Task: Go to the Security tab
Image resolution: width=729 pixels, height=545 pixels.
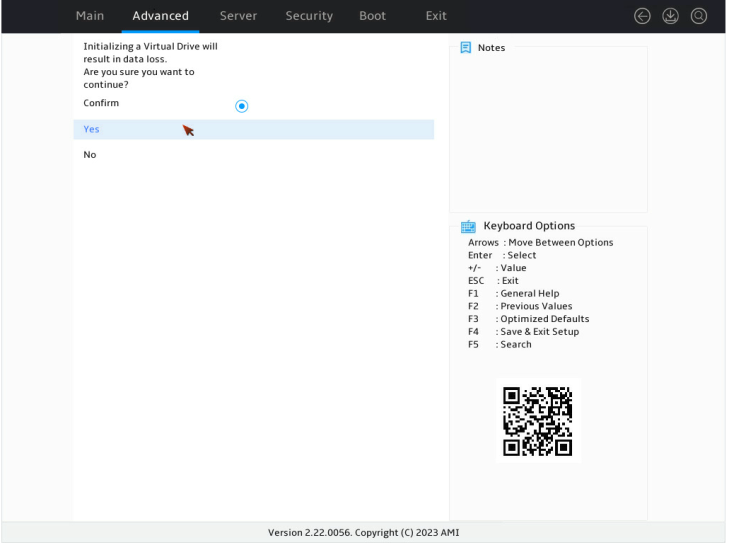Action: pyautogui.click(x=309, y=16)
